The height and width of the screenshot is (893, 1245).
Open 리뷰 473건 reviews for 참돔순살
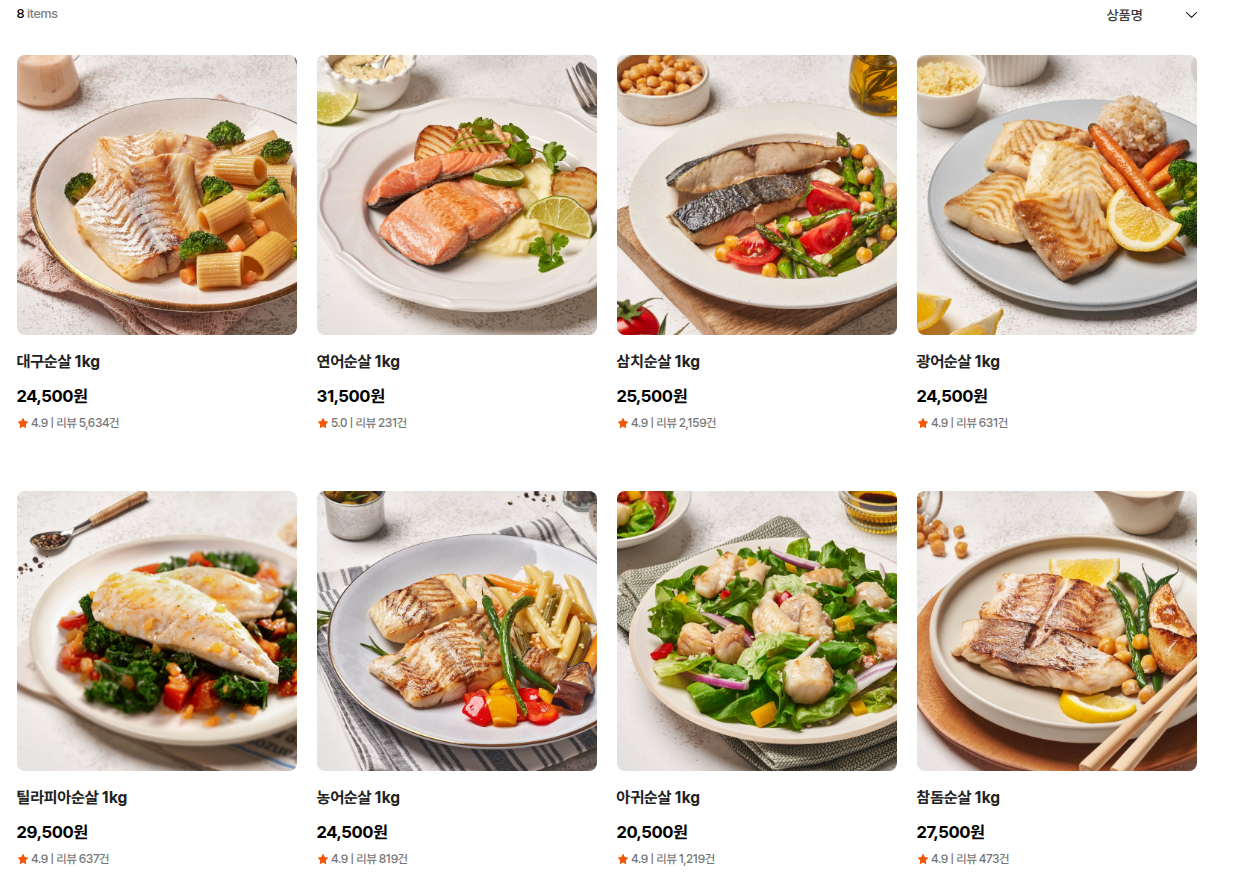click(982, 859)
